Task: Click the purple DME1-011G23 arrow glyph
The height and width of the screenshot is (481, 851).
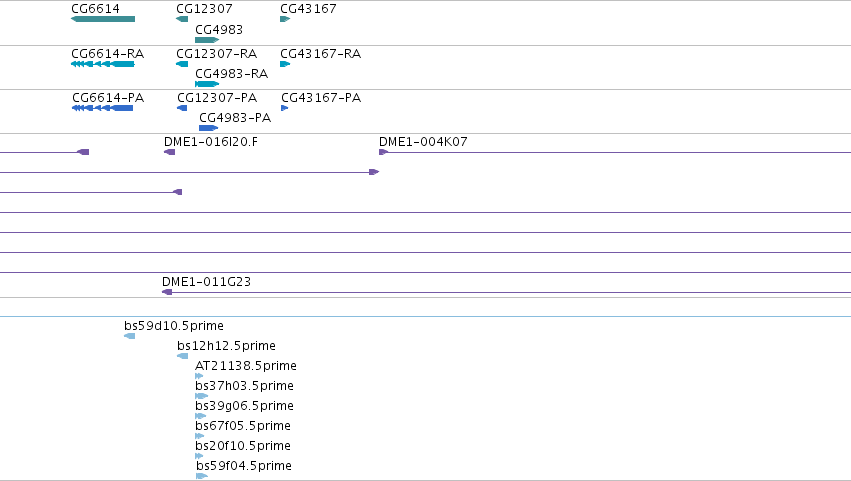Action: point(167,292)
